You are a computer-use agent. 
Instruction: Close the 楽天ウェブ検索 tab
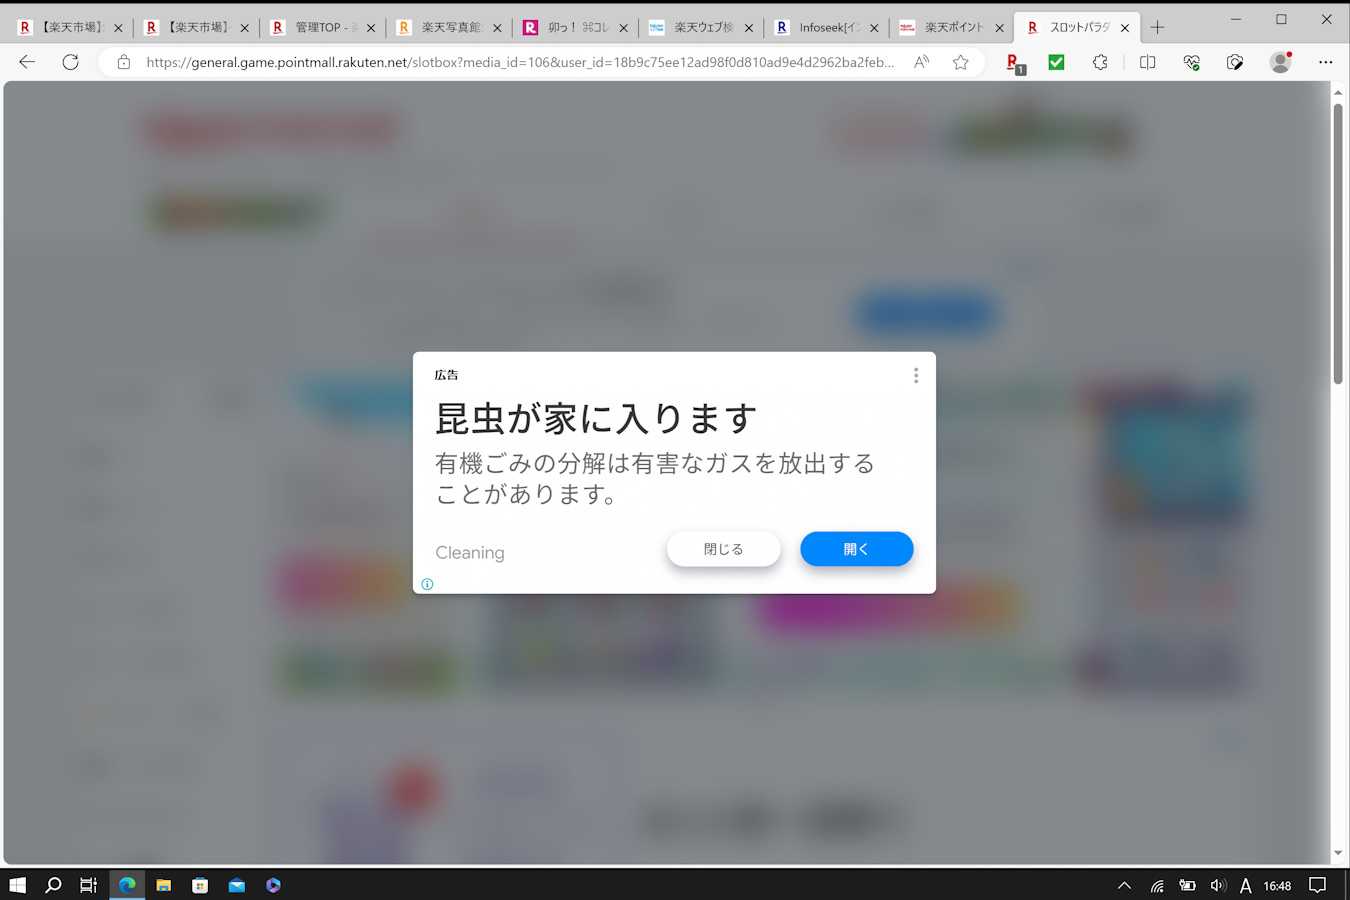(x=748, y=28)
